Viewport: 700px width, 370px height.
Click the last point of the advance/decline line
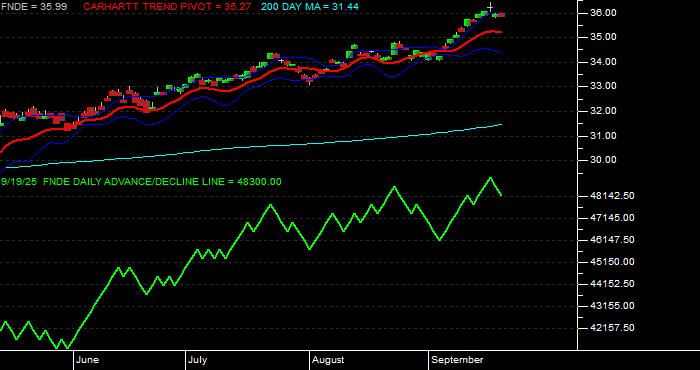click(x=501, y=195)
